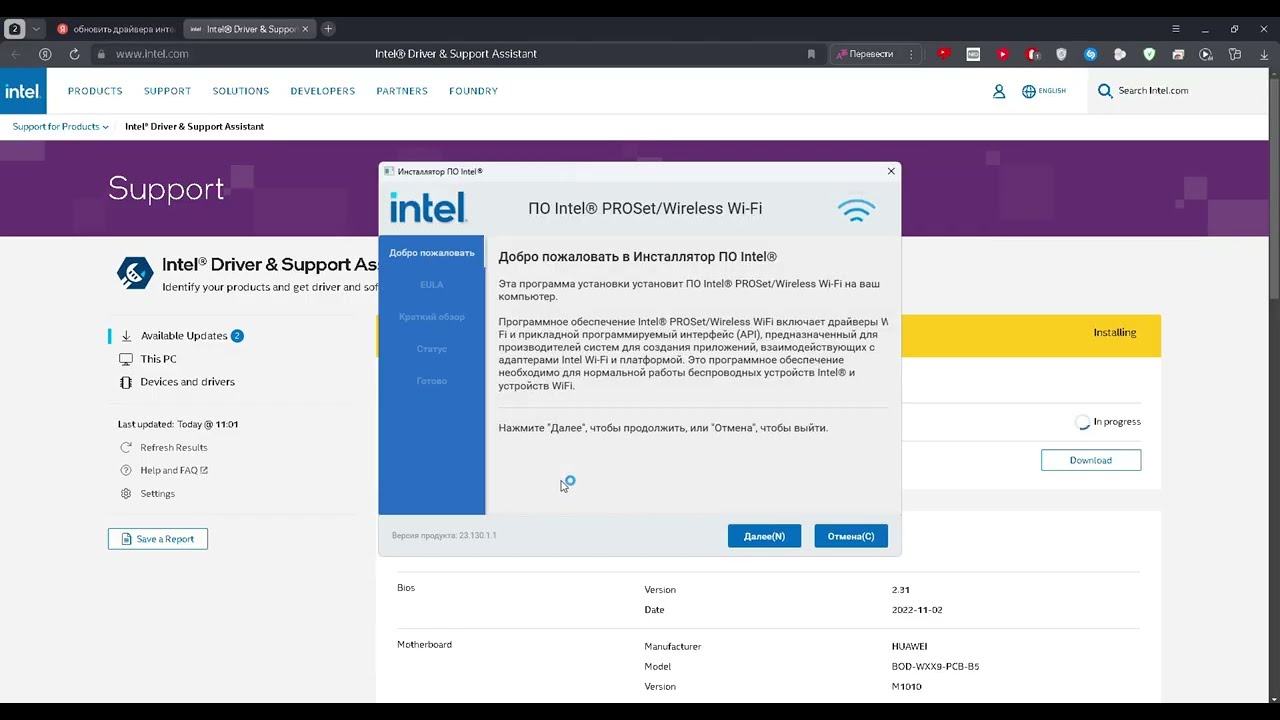Click HUAWEI manufacturer value
The height and width of the screenshot is (720, 1280).
pyautogui.click(x=909, y=647)
